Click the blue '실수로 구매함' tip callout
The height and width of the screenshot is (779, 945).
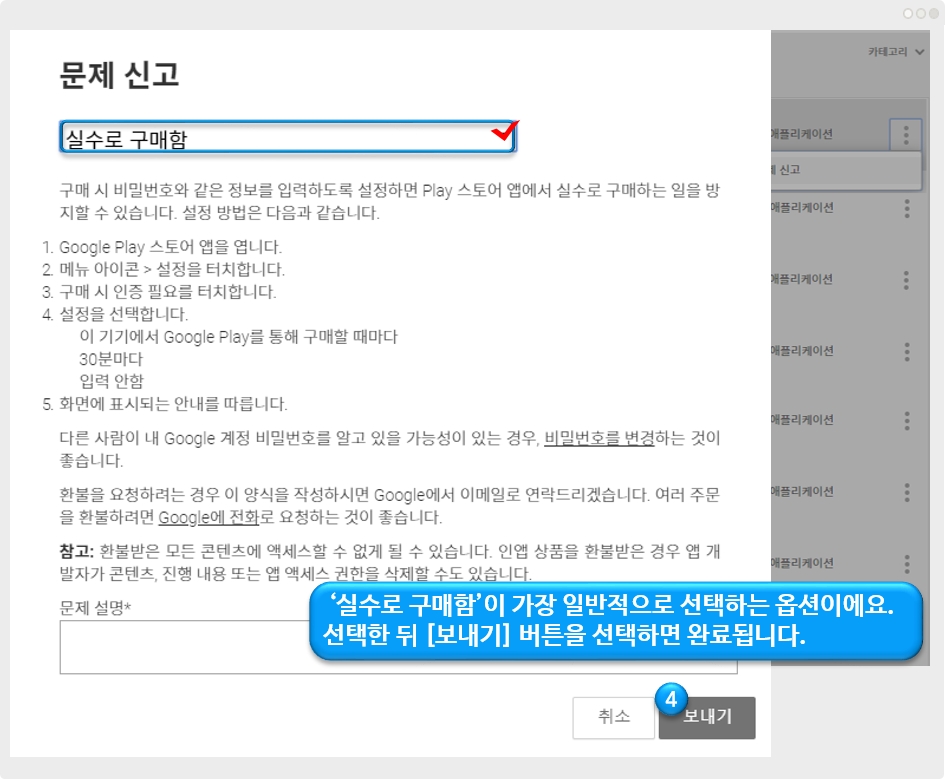coord(614,621)
